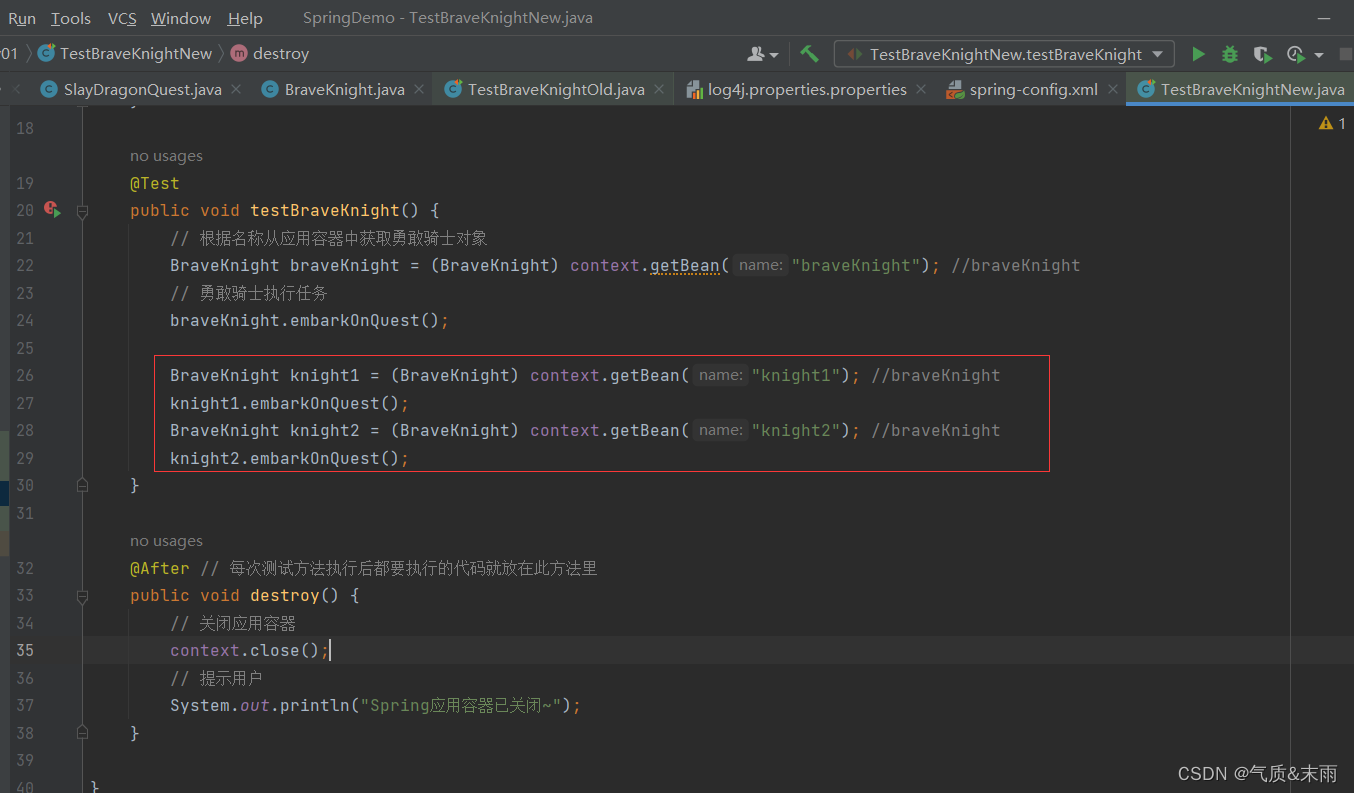Start debugging with the green bug icon

pos(1230,54)
